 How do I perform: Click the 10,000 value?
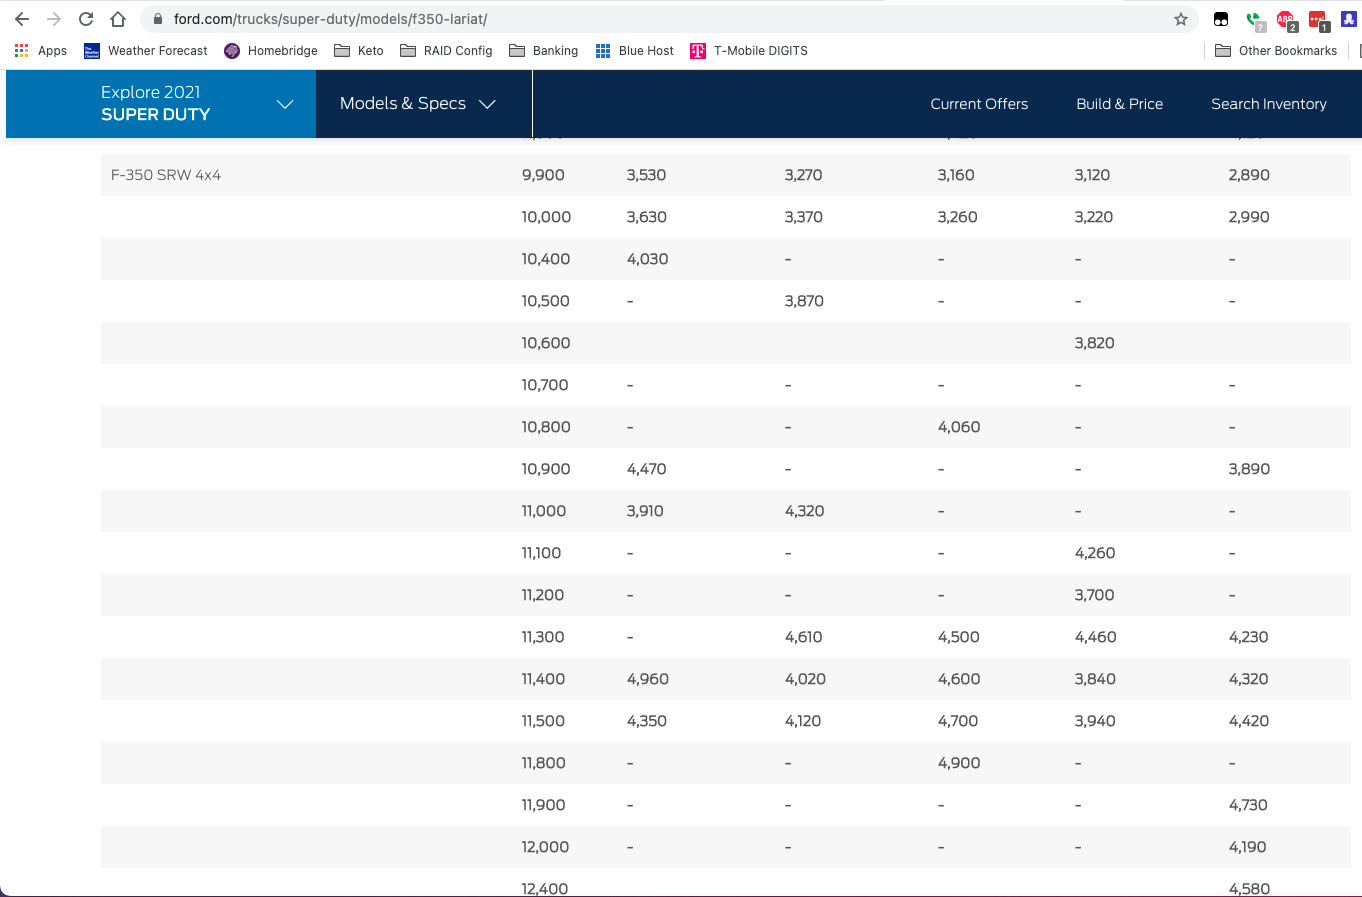point(546,217)
